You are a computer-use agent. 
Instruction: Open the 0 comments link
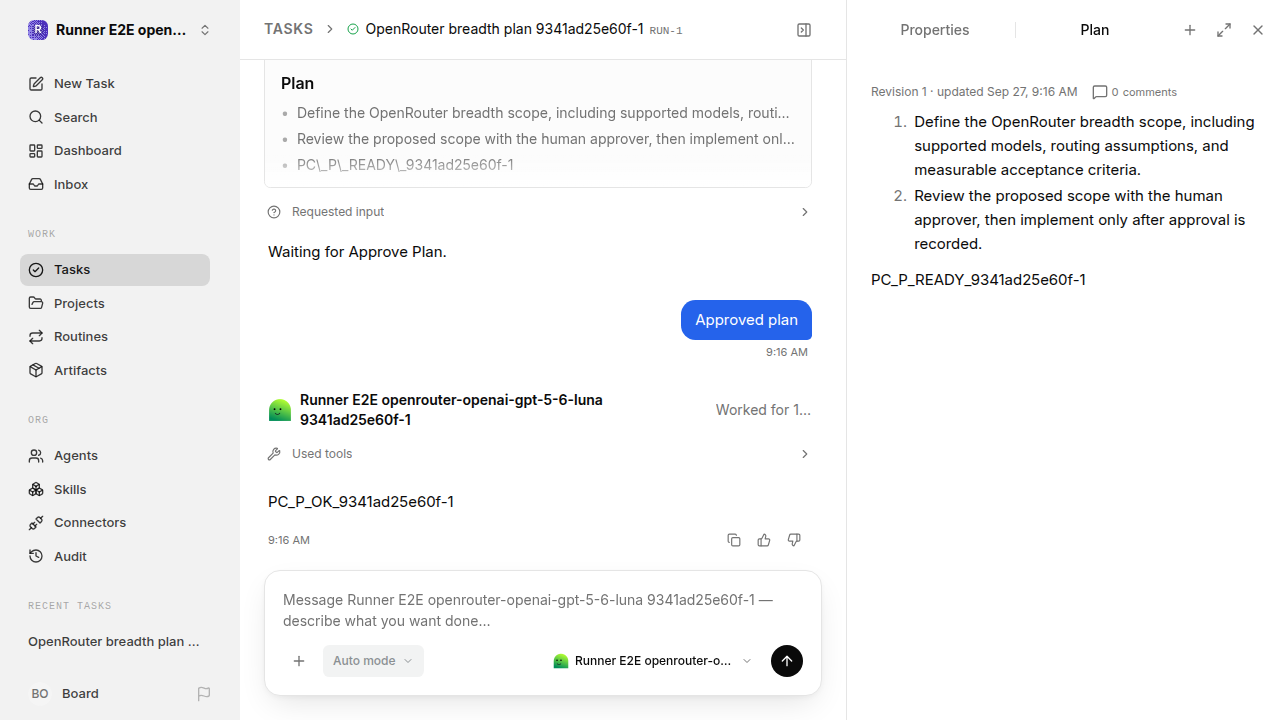tap(1135, 92)
